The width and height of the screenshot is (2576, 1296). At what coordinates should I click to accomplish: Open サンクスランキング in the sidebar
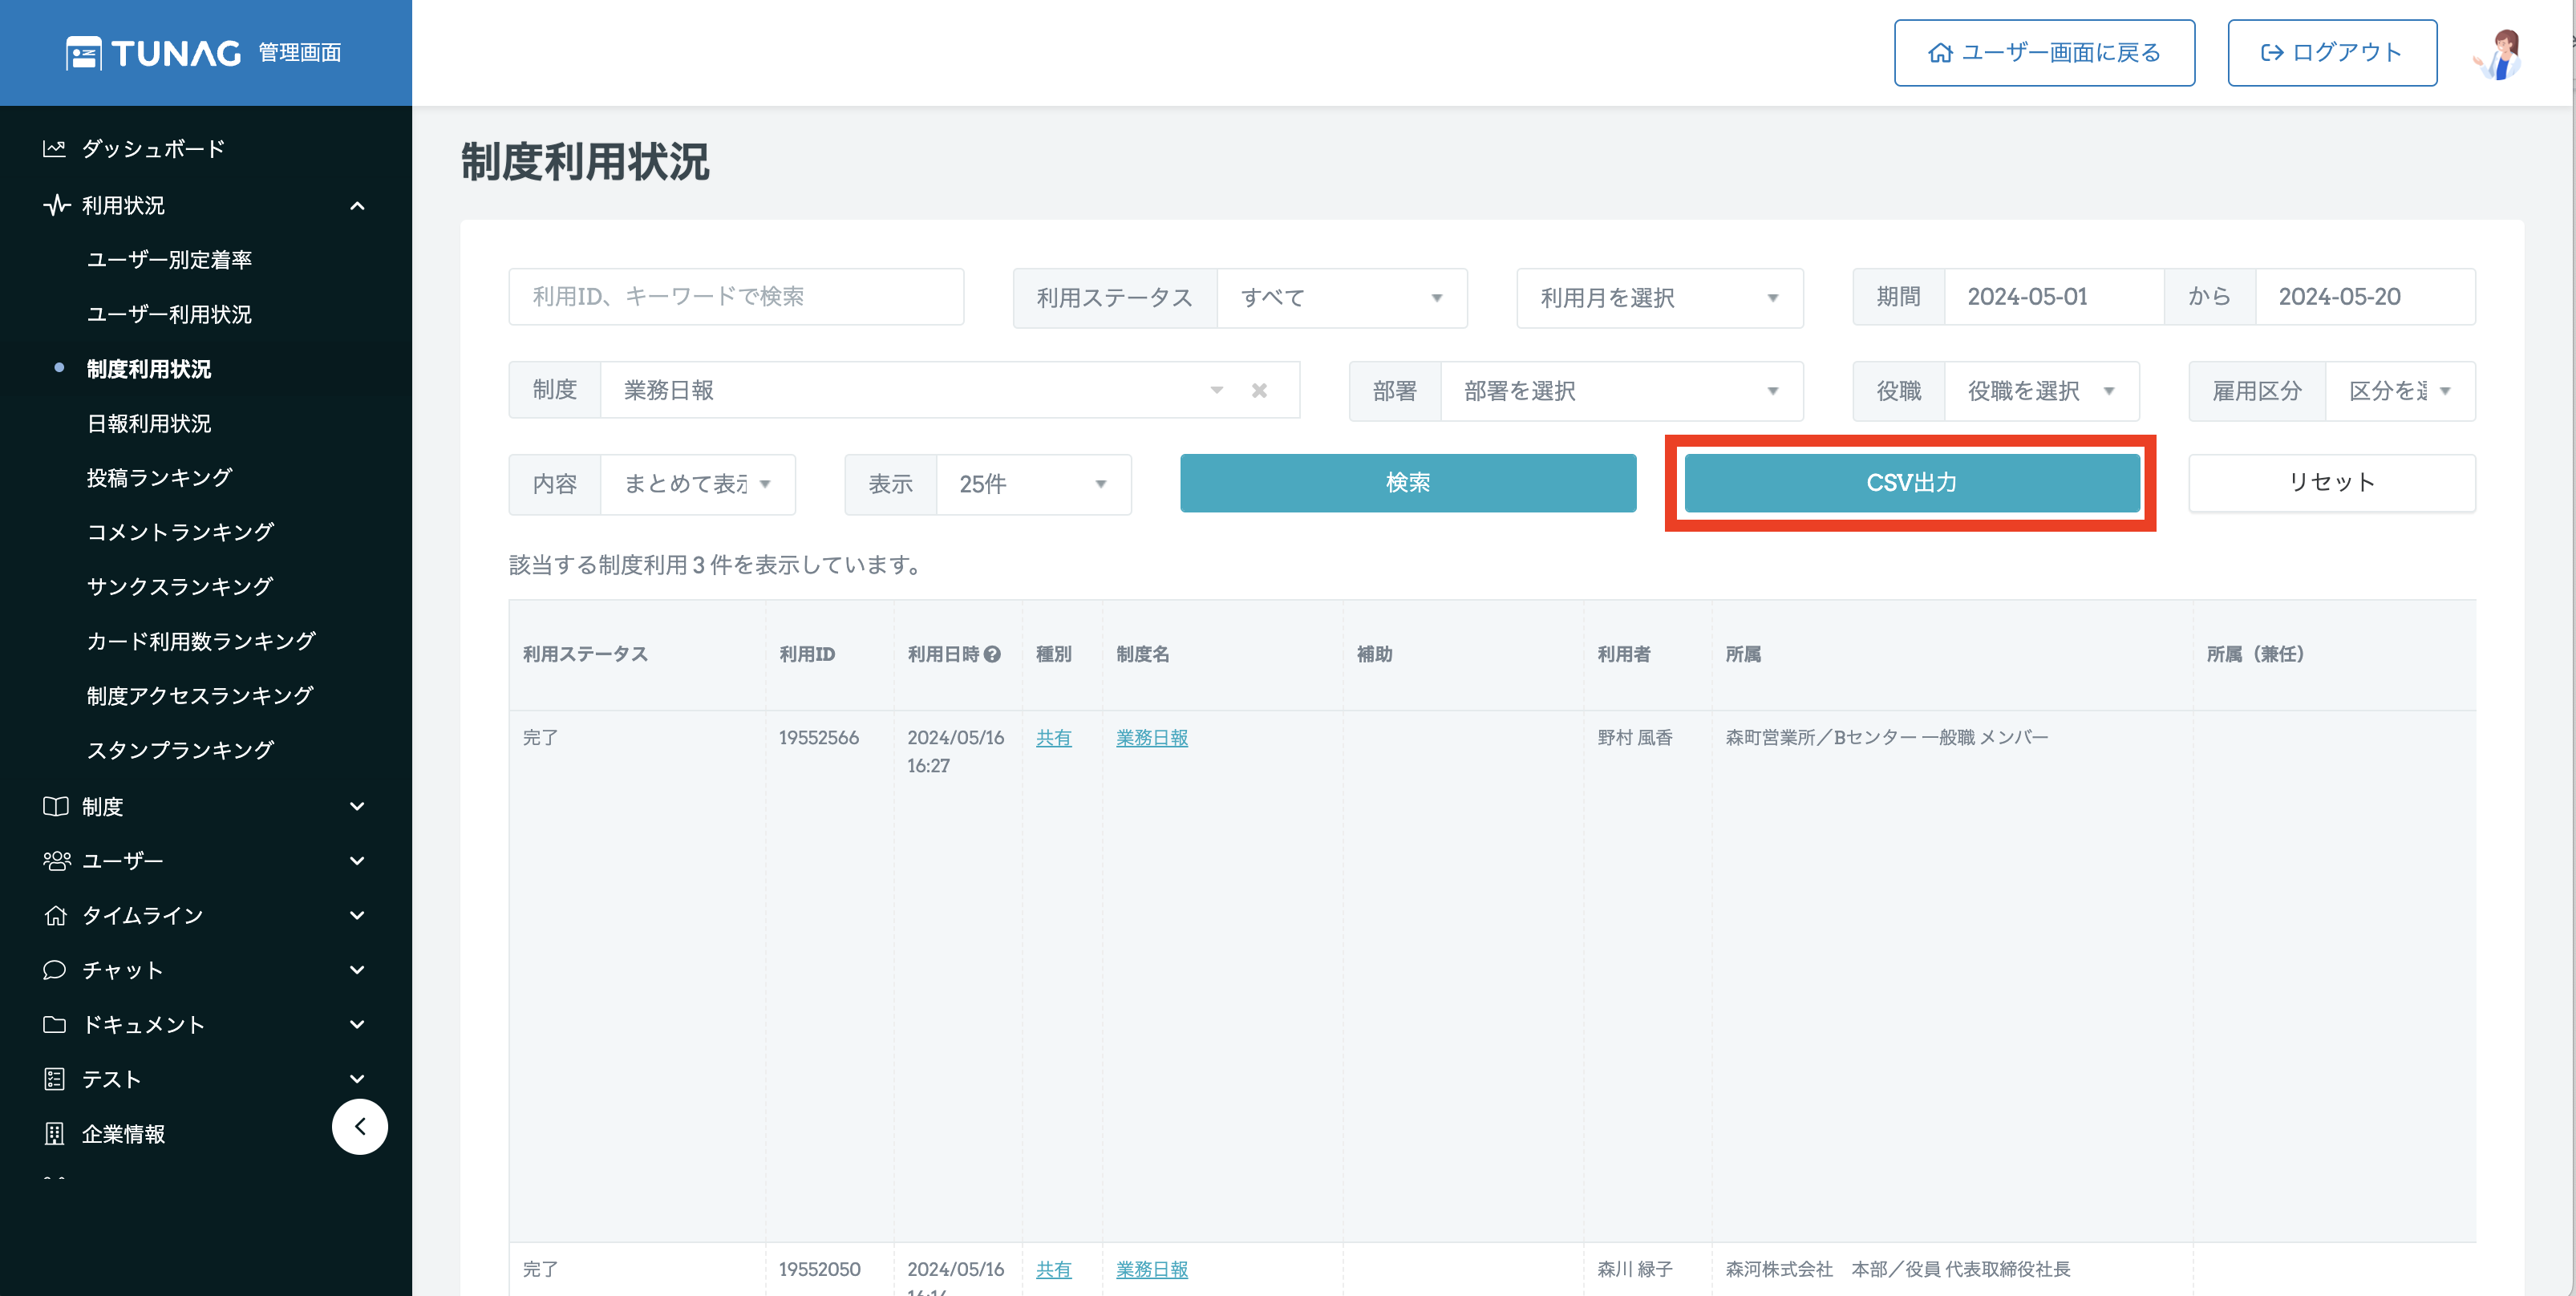point(180,586)
